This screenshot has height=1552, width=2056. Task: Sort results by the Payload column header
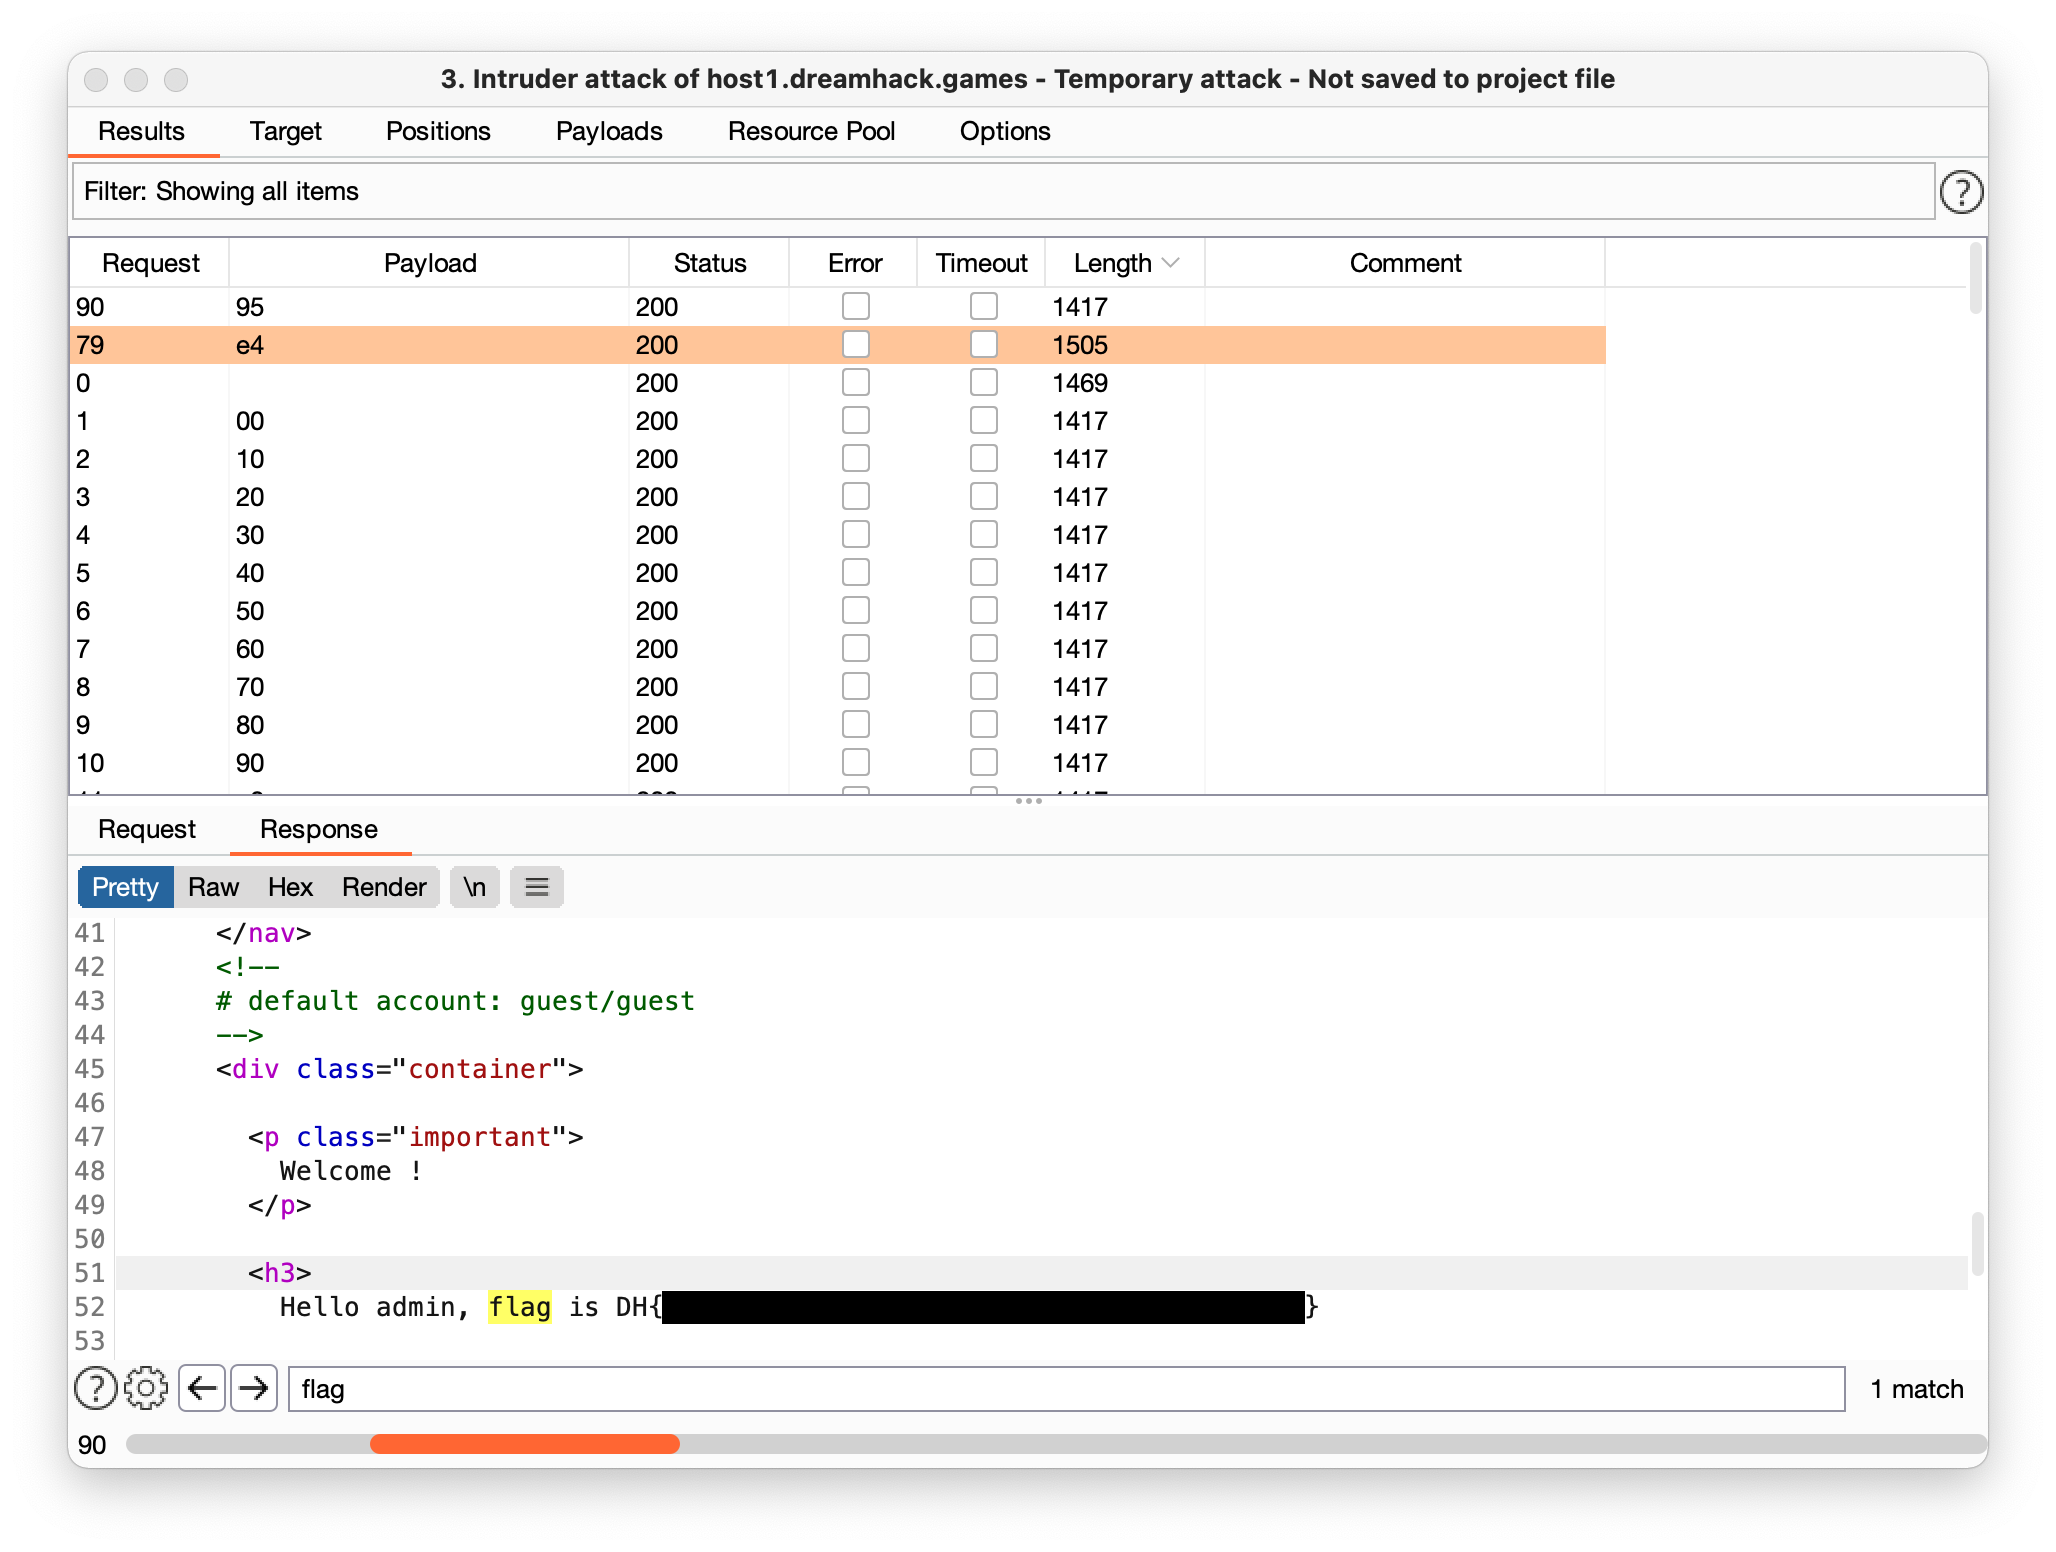430,263
